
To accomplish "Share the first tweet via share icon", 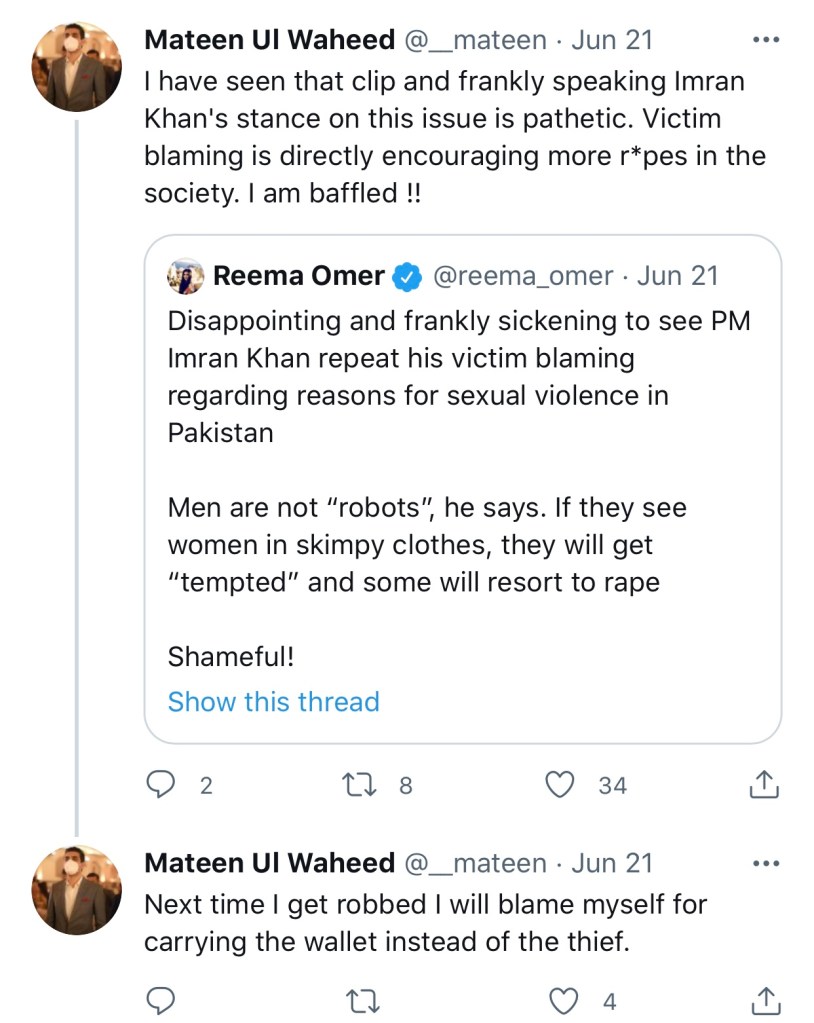I will 763,785.
